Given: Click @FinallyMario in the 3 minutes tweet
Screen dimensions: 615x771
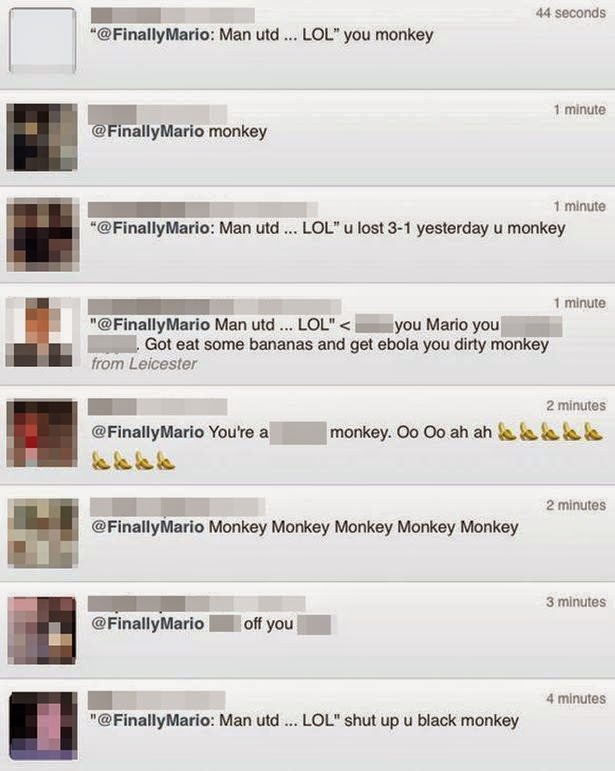Looking at the screenshot, I should click(147, 623).
